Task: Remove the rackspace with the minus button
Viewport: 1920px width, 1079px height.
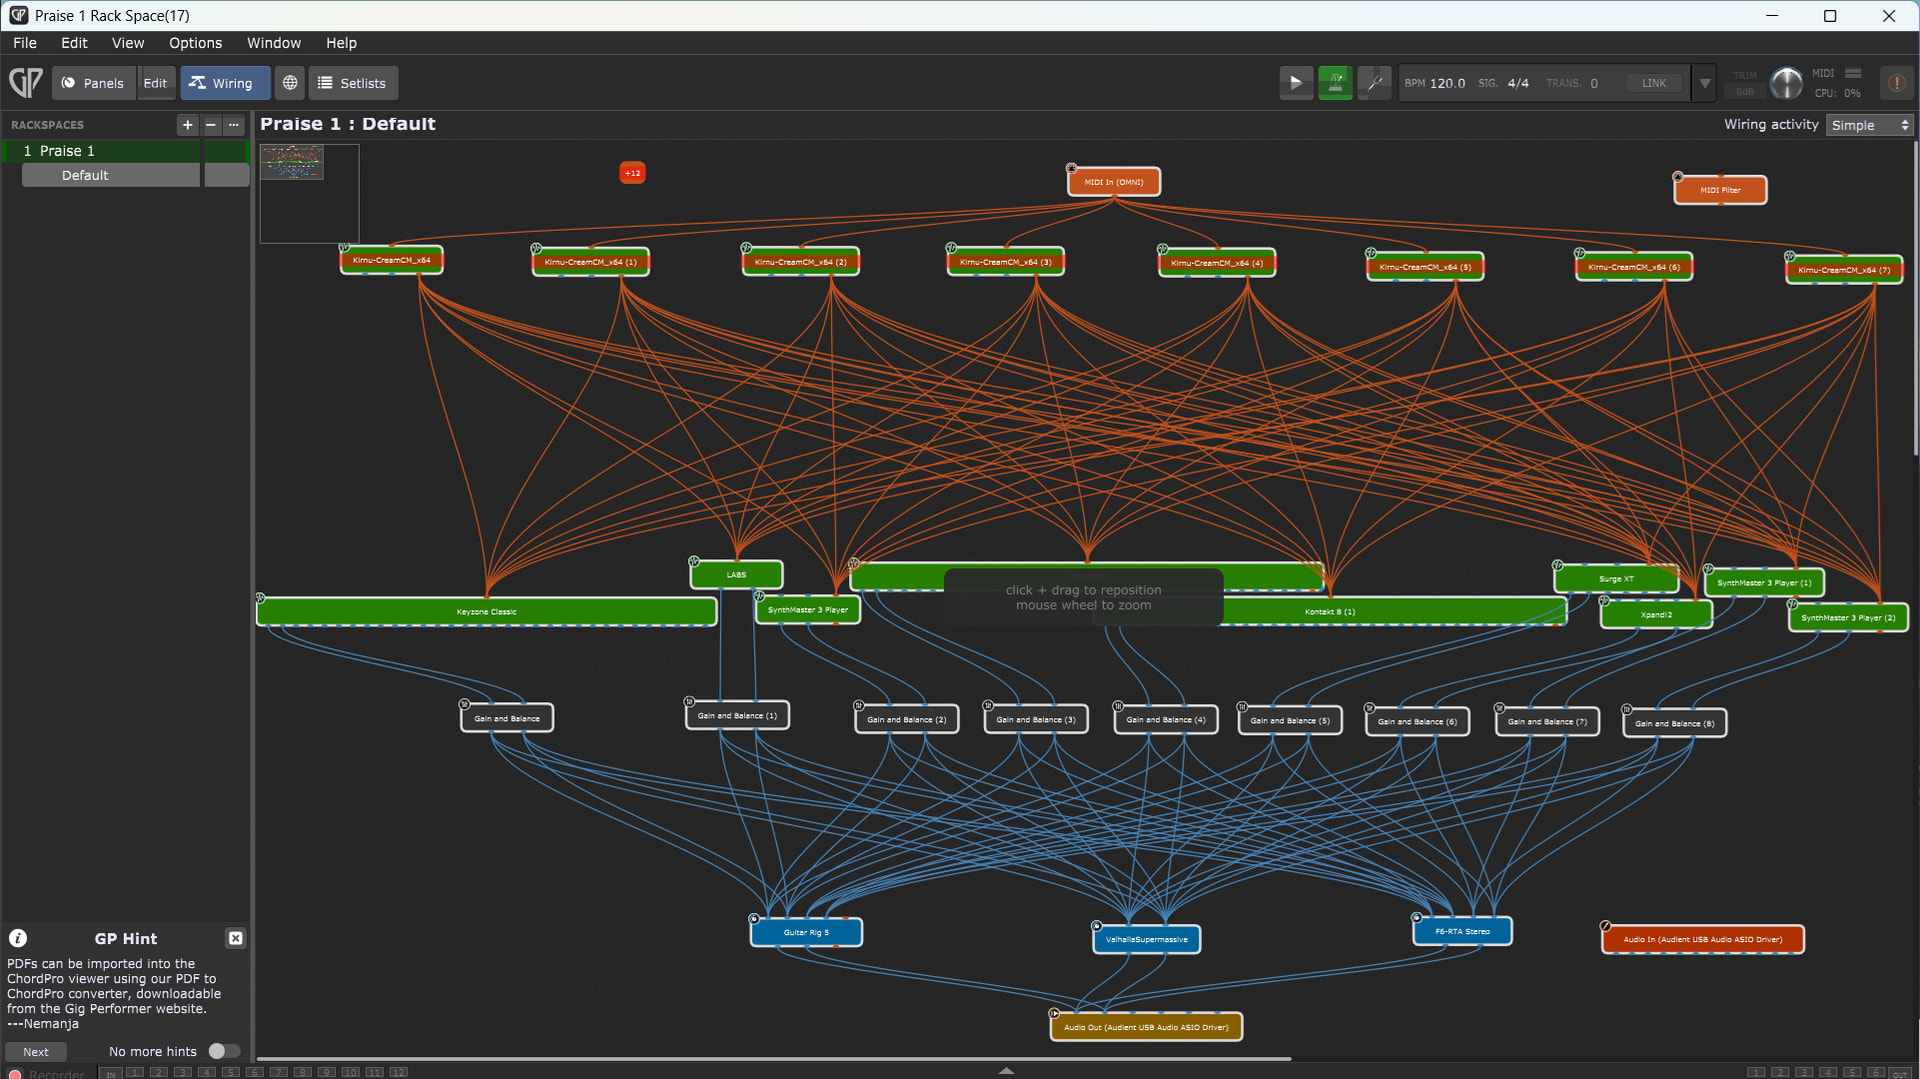Action: tap(211, 125)
